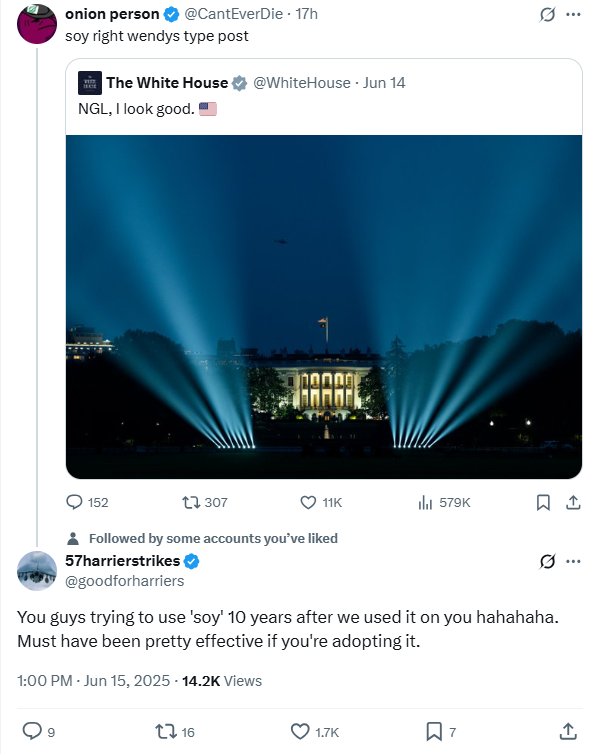Open @goodforharriers profile handle
Screen dimensions: 597x754
(x=124, y=581)
